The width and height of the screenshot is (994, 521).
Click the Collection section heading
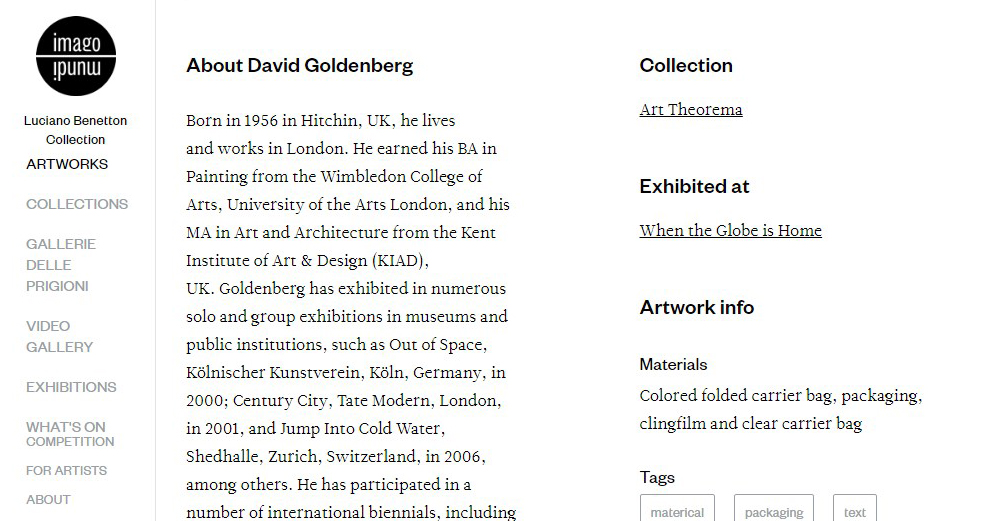[686, 65]
